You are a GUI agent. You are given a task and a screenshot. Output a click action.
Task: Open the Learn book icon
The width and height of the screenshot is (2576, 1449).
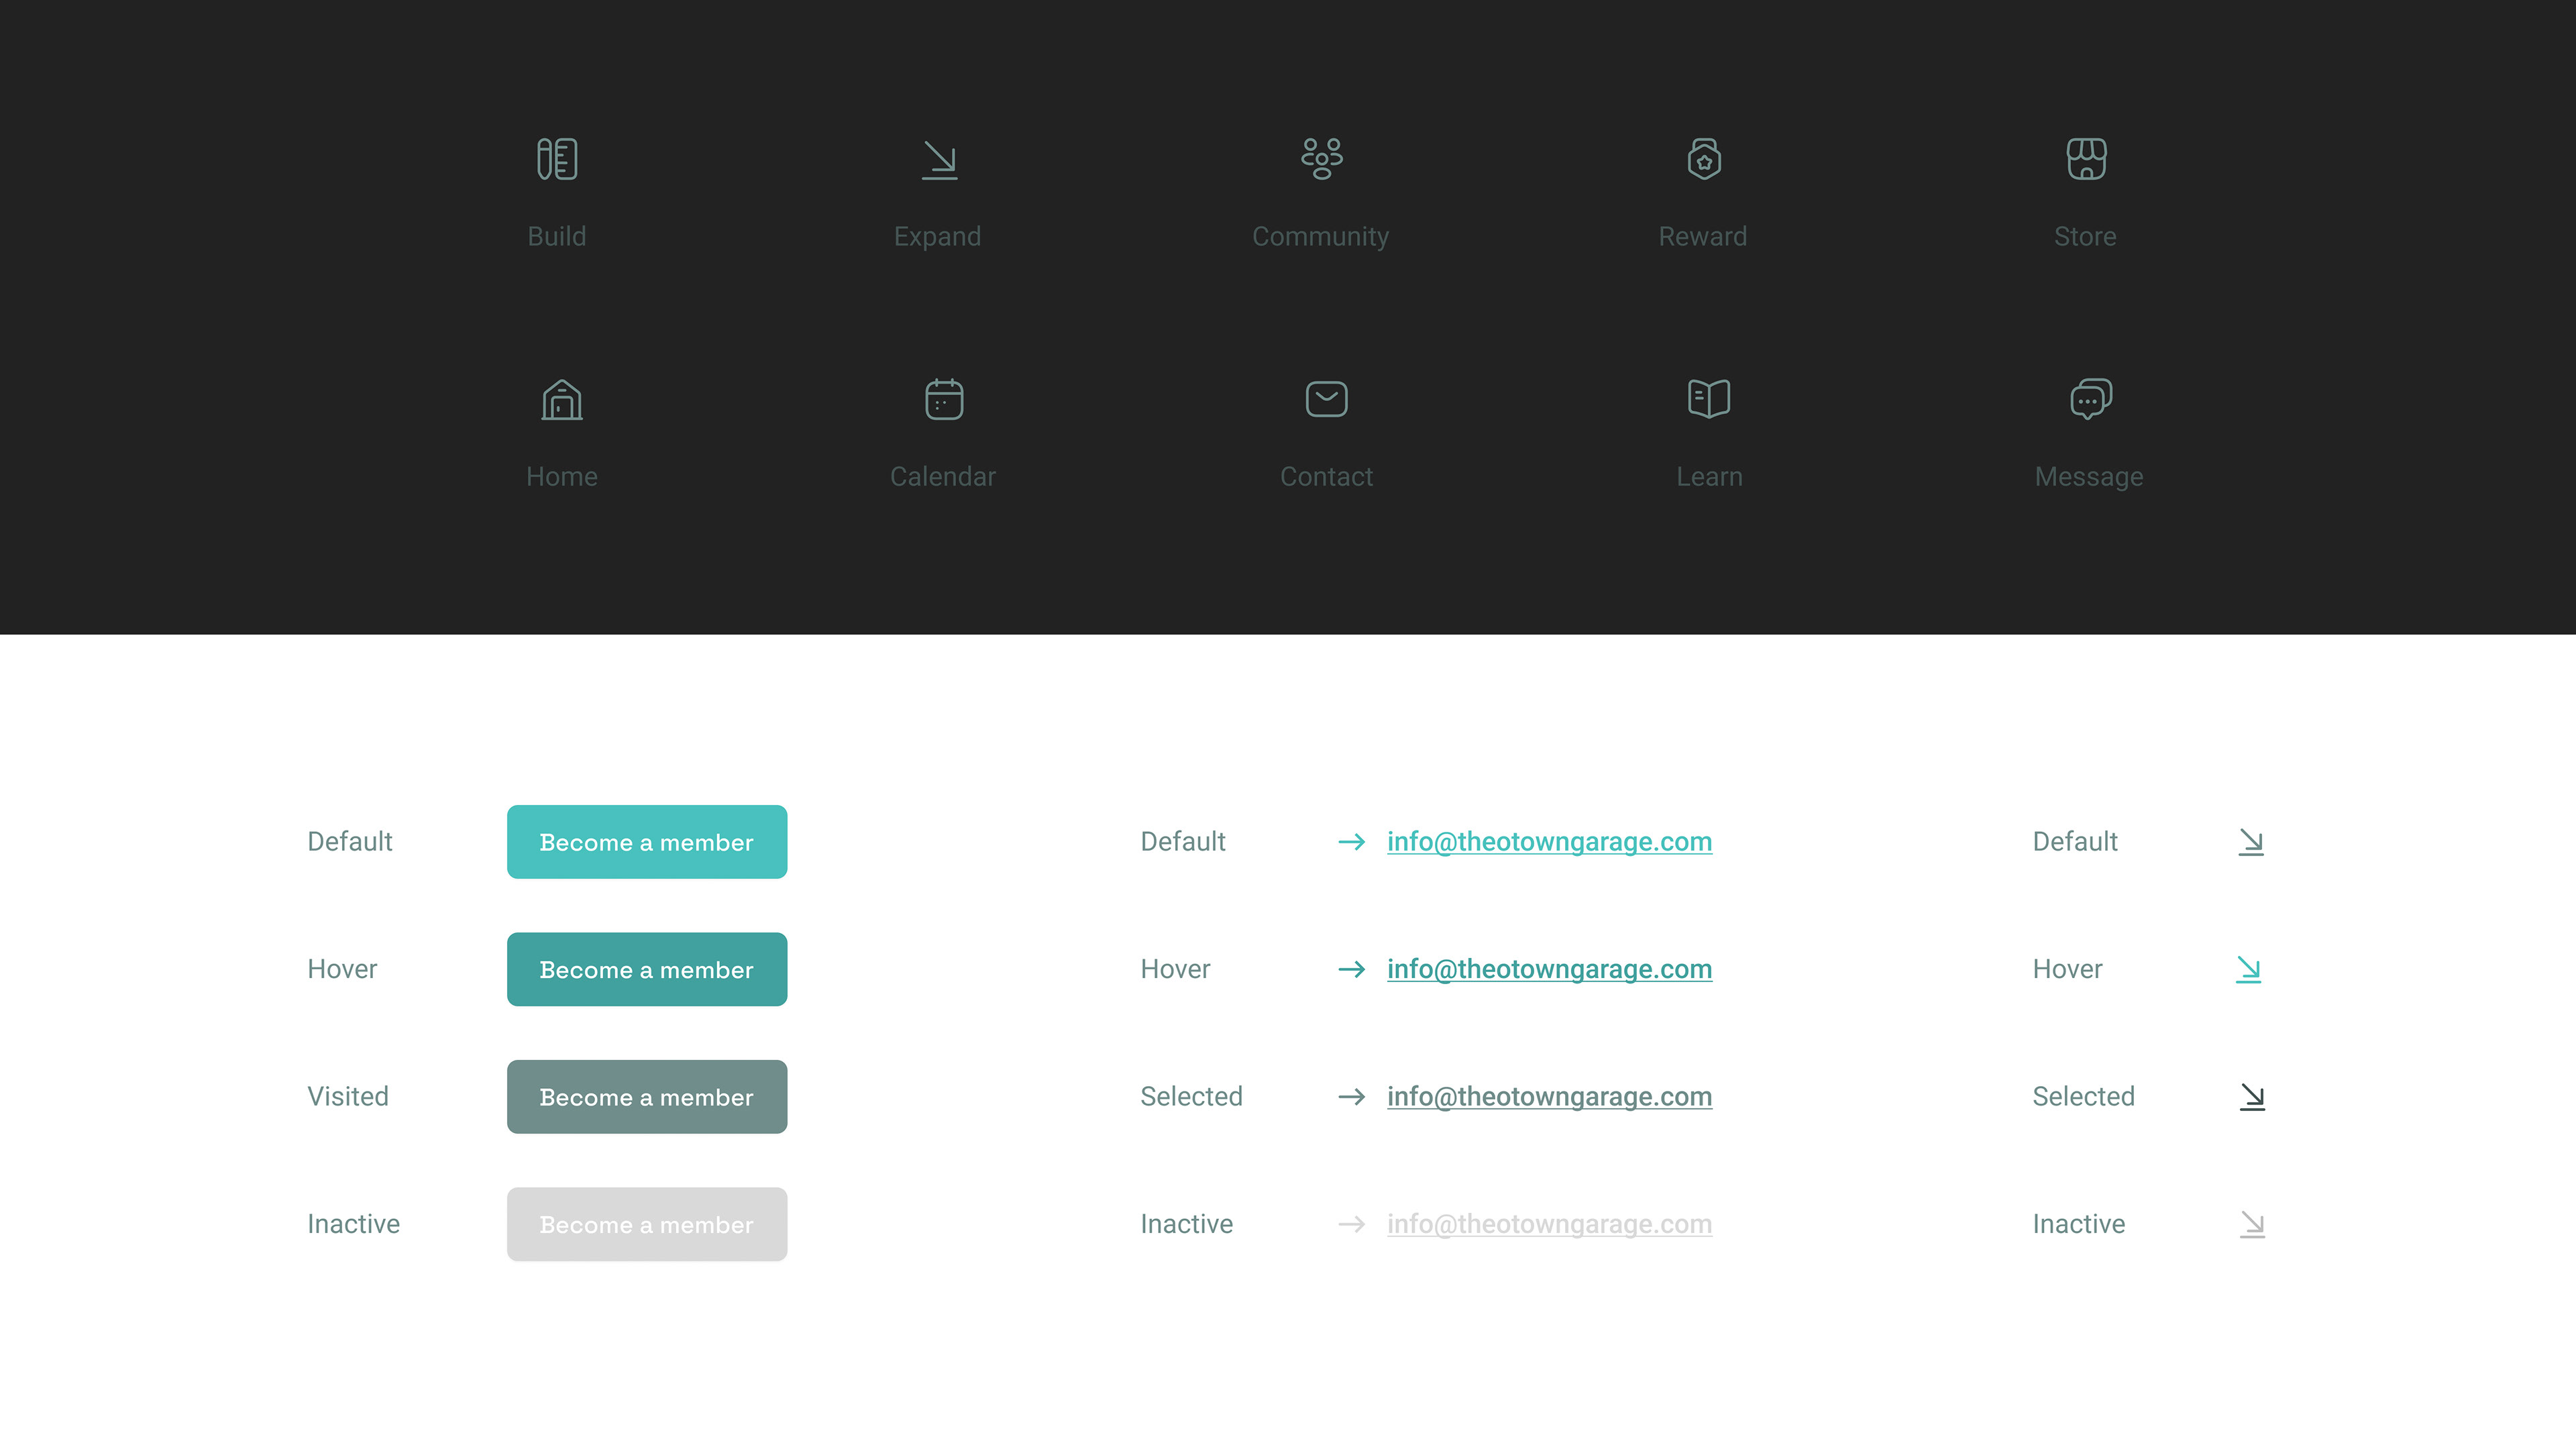pos(1709,399)
